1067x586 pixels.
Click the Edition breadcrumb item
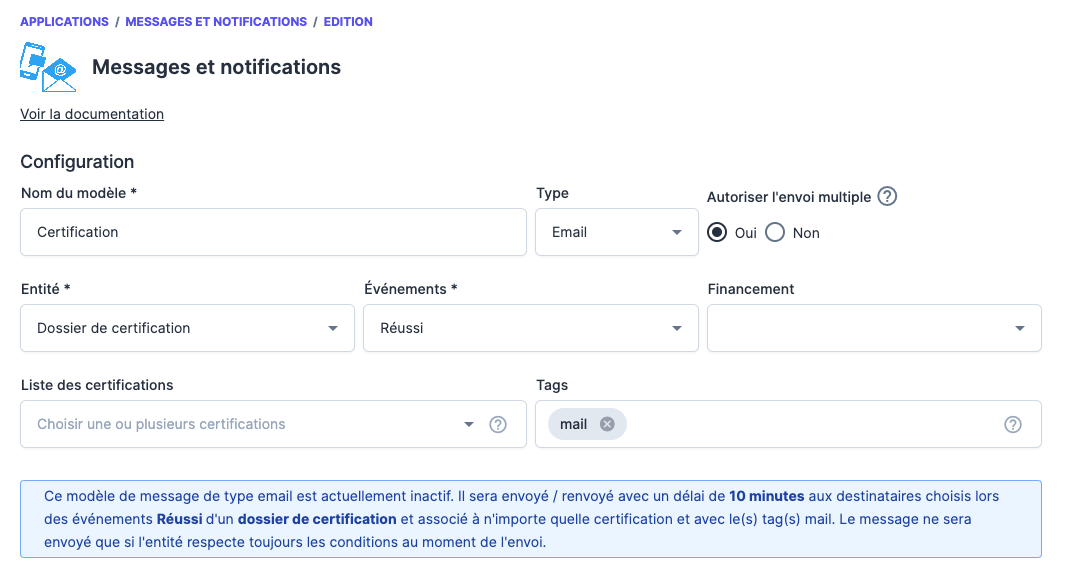[x=348, y=22]
